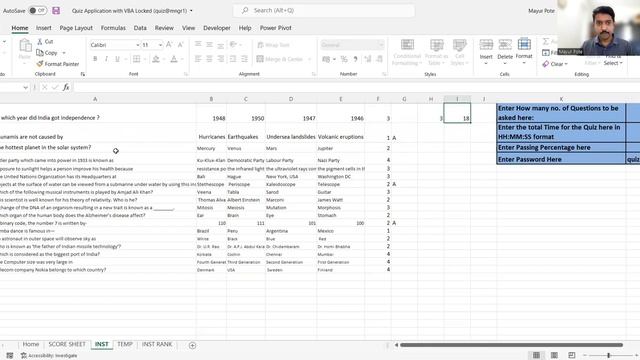This screenshot has height=360, width=640.
Task: Toggle Underline formatting
Action: (118, 59)
